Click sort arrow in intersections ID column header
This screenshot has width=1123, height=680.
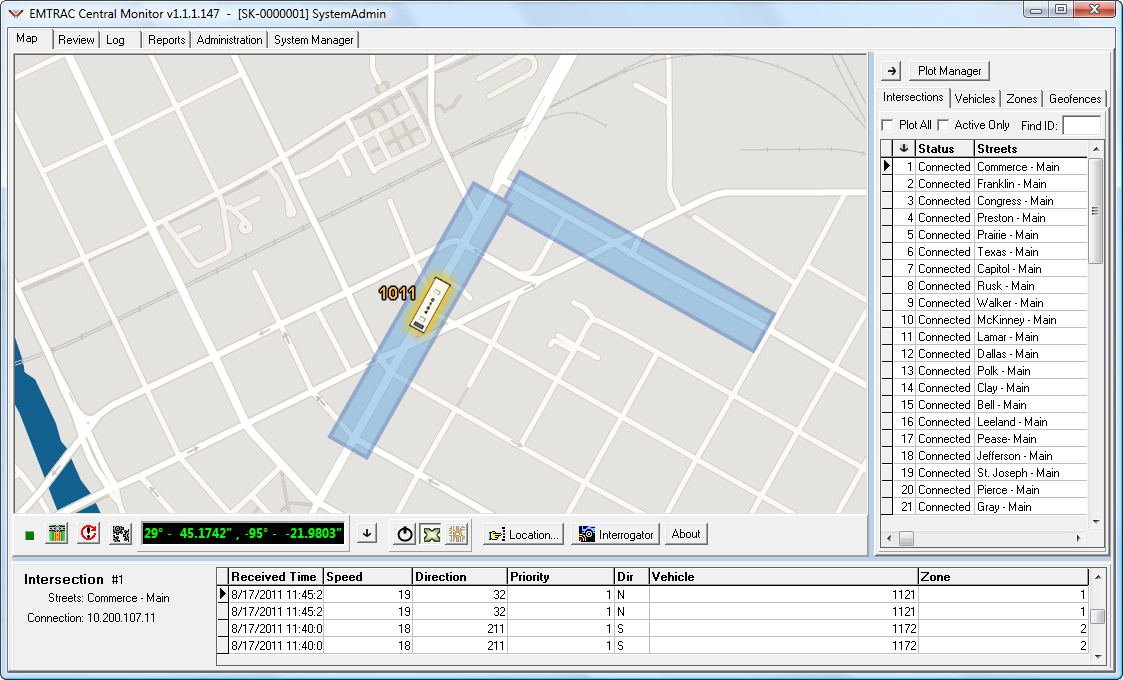pos(904,148)
